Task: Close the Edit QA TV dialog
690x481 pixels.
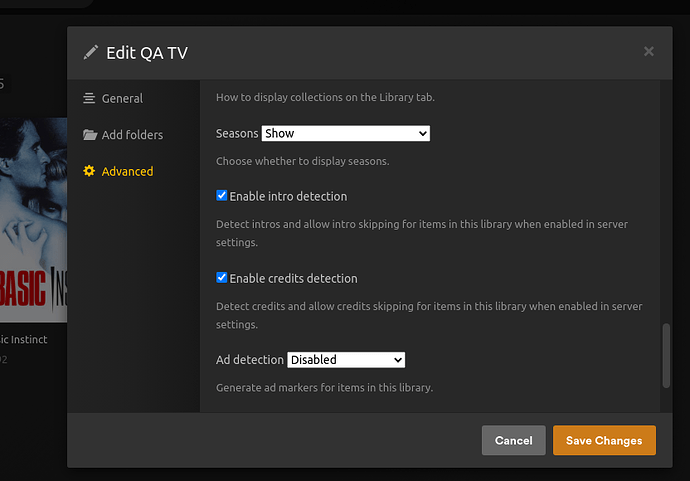Action: (x=649, y=51)
